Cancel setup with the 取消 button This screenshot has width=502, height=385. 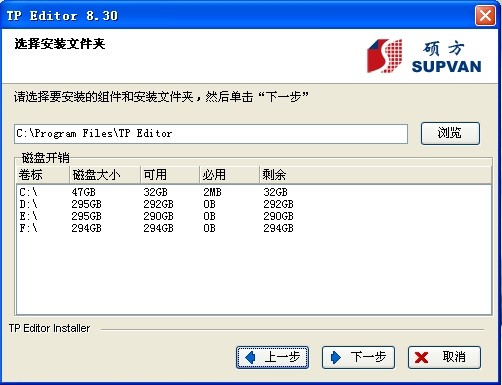tap(444, 357)
